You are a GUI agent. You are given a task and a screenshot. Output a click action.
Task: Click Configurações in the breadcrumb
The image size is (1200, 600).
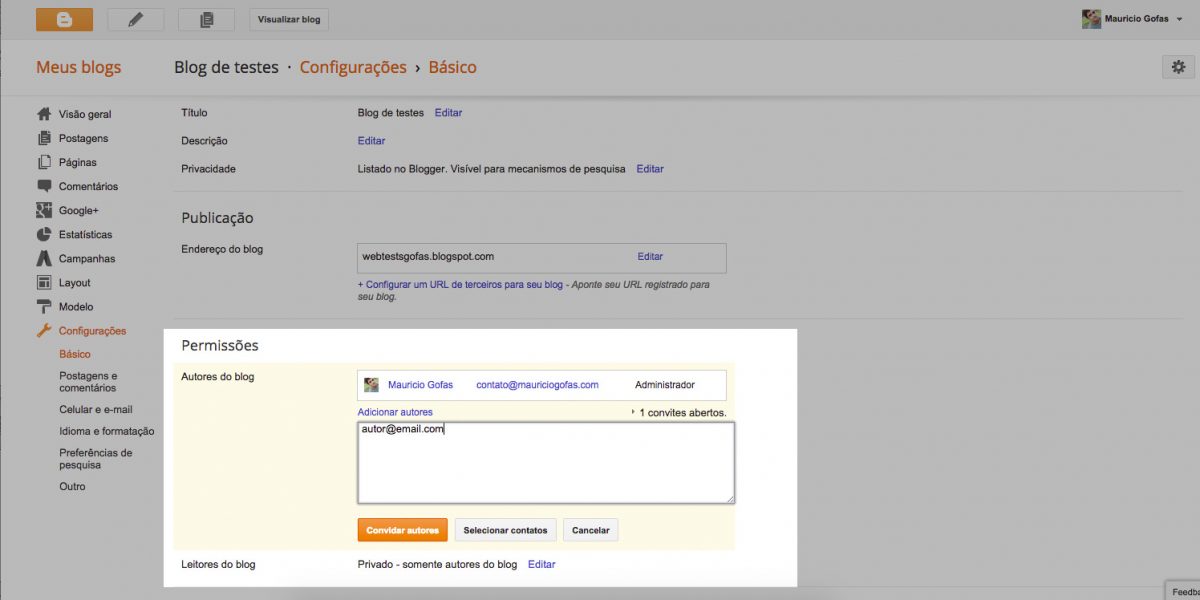click(x=353, y=67)
